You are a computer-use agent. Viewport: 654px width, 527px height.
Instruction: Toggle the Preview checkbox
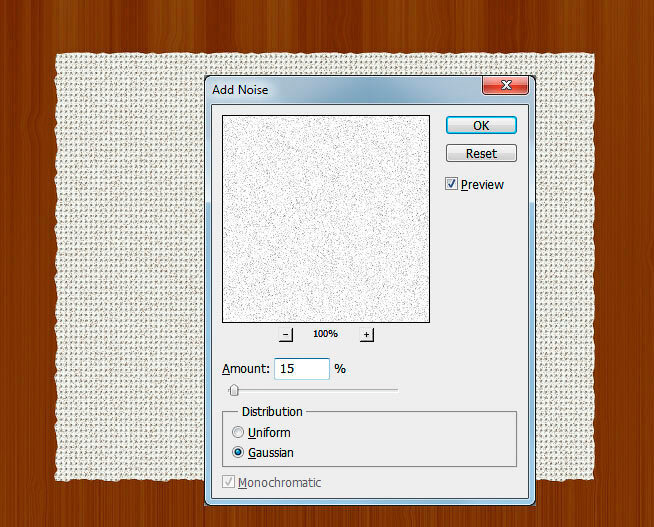coord(451,184)
